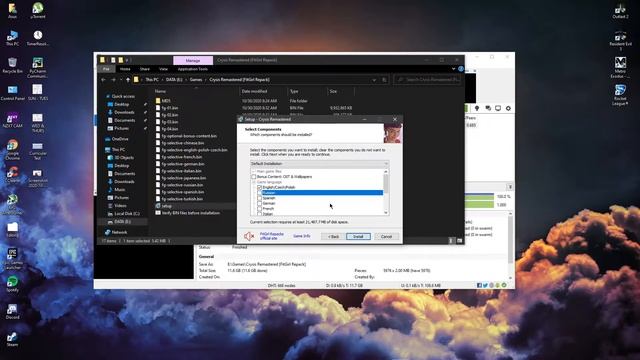
Task: Open the Metro Exodus desktop shortcut
Action: click(620, 67)
